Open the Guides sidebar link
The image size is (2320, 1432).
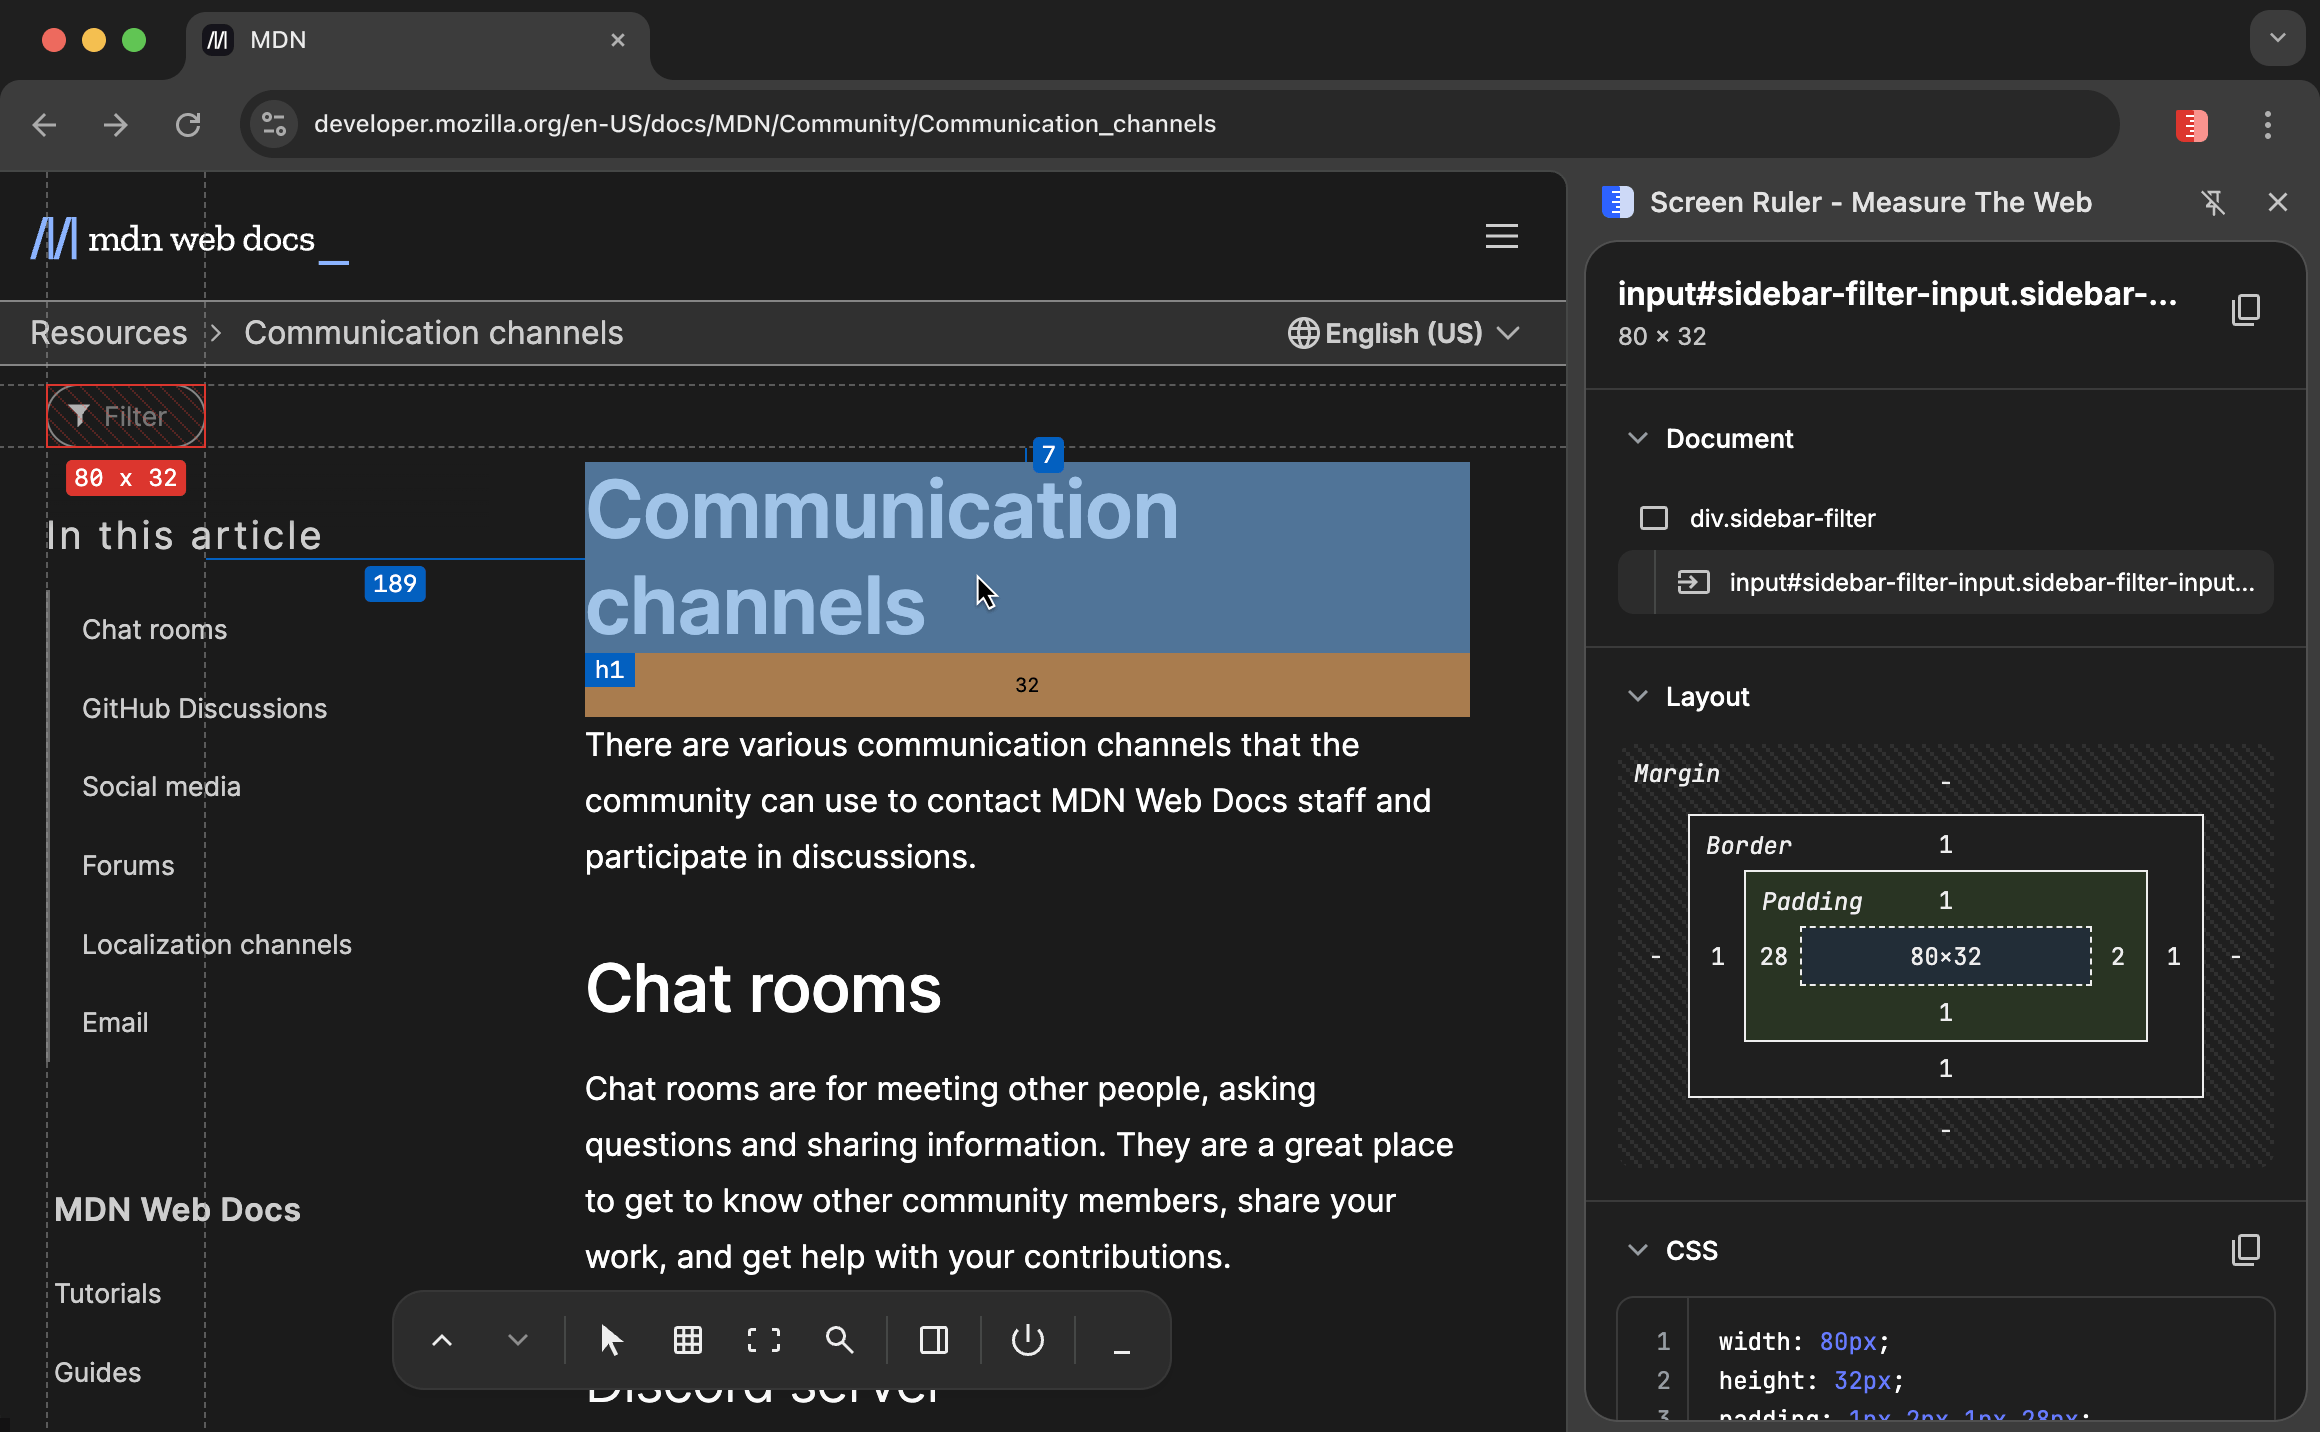click(x=97, y=1373)
